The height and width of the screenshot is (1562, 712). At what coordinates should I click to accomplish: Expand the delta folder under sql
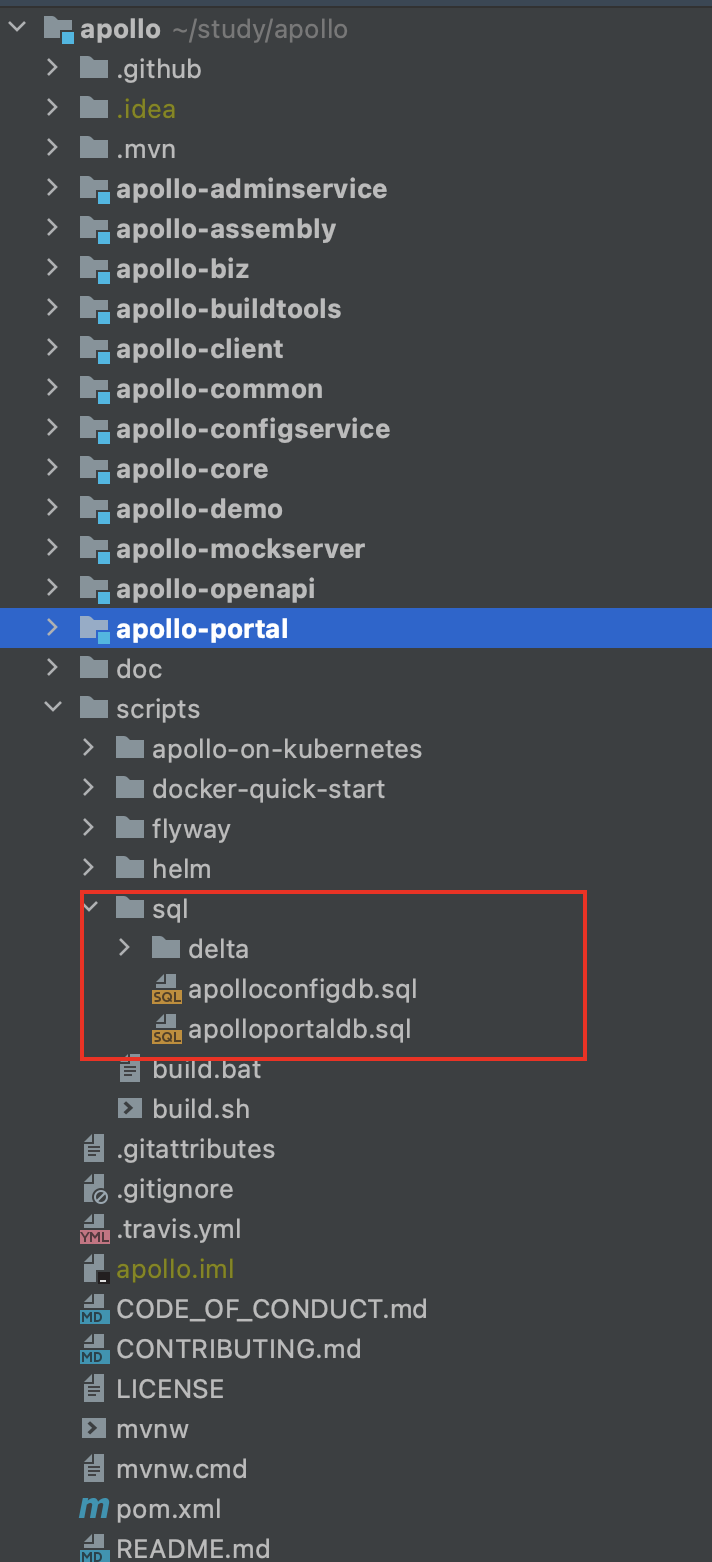(124, 948)
